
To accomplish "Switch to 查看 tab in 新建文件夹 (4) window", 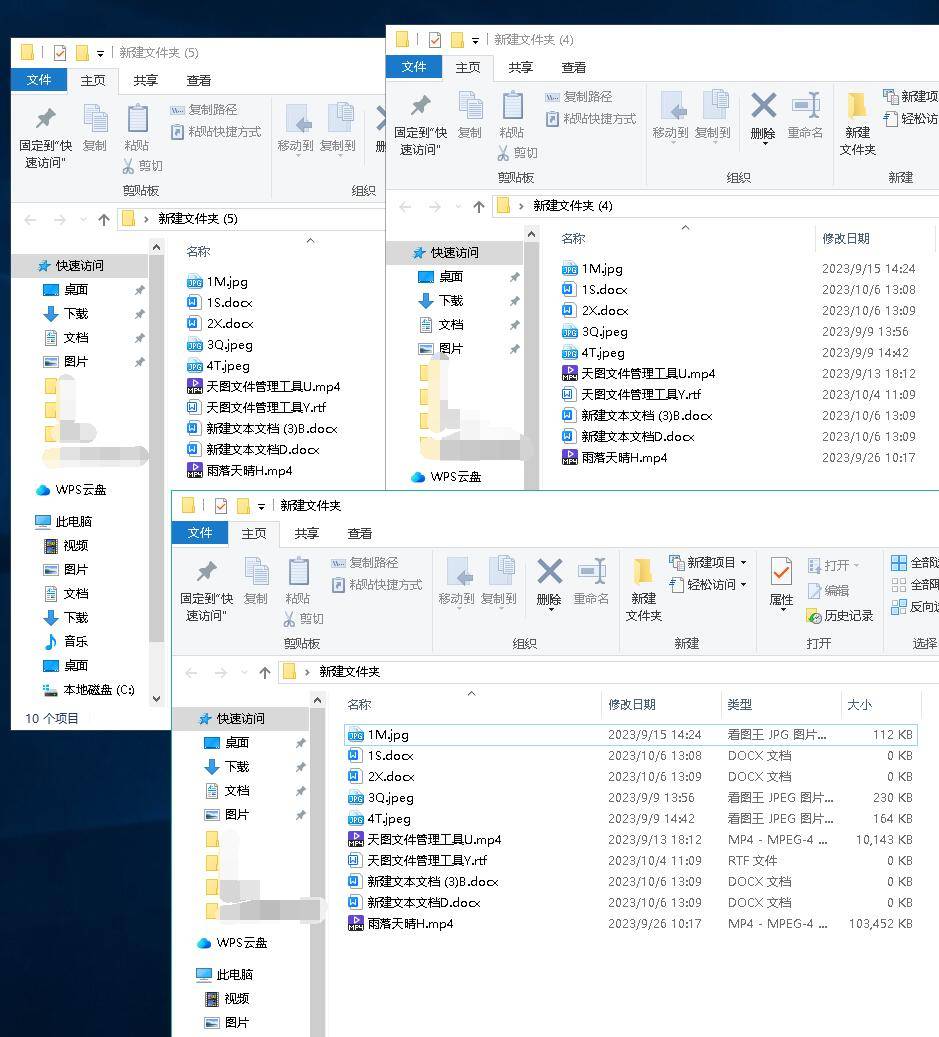I will (x=573, y=67).
